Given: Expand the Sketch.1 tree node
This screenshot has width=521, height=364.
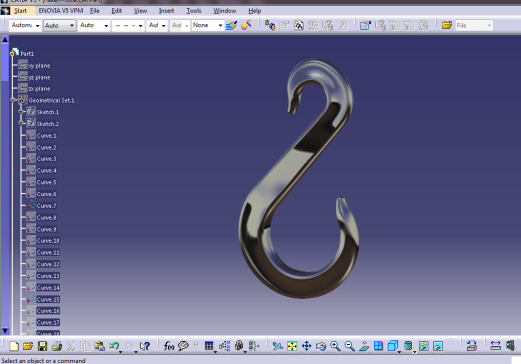Looking at the screenshot, I should (21, 112).
